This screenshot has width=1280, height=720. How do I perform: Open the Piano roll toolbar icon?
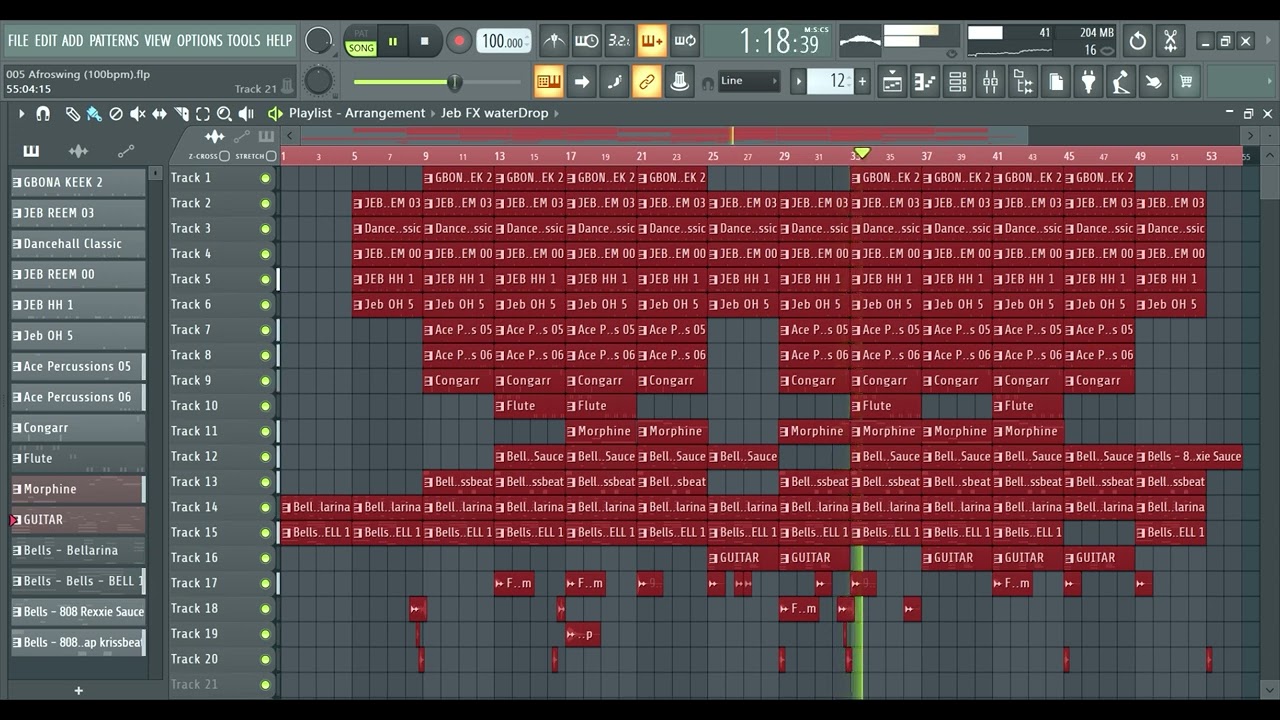pos(925,81)
